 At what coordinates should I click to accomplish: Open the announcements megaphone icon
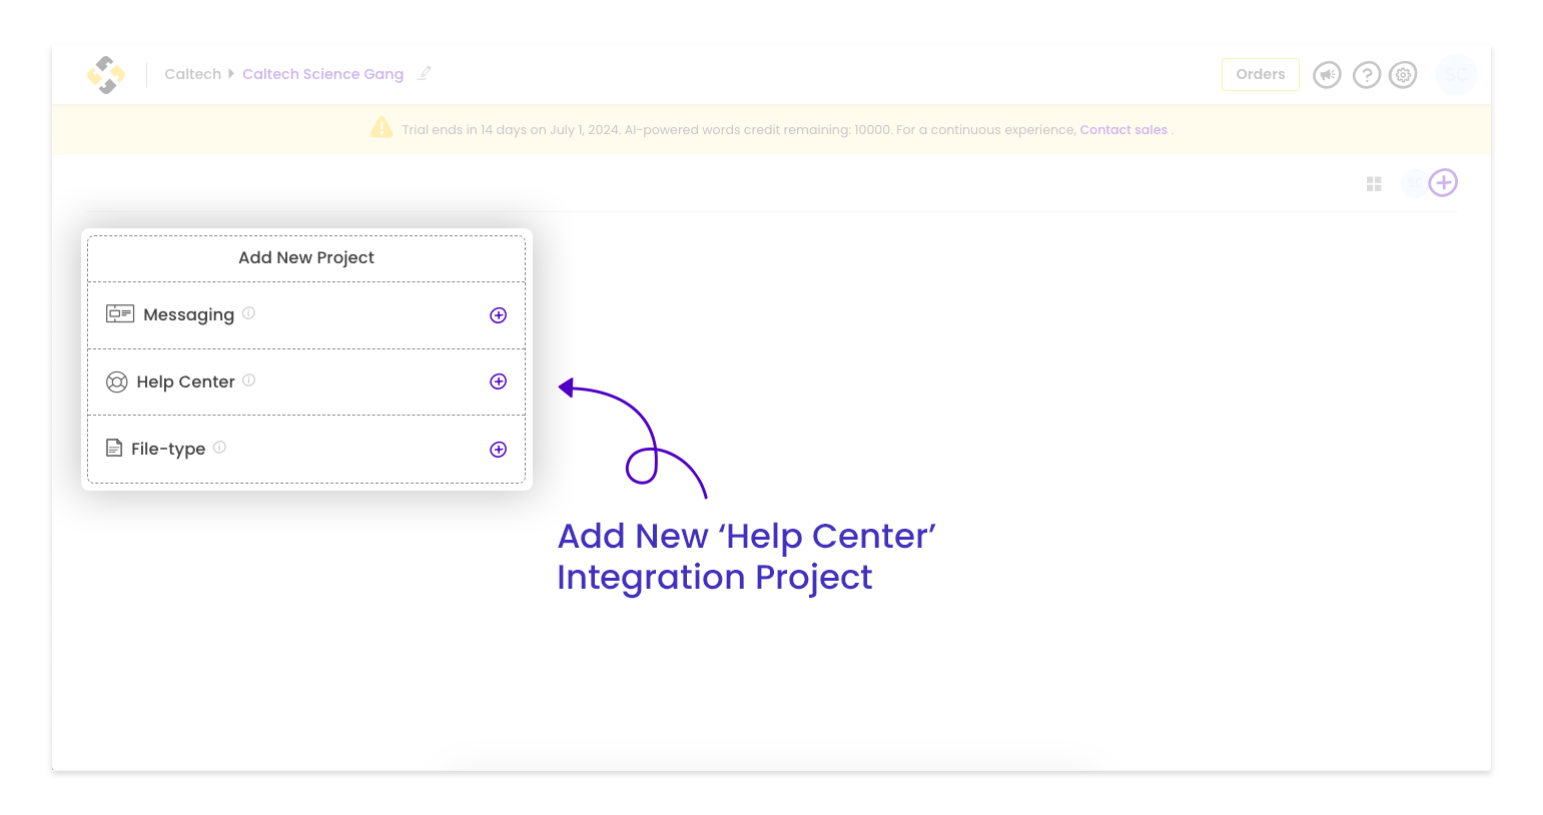coord(1327,75)
